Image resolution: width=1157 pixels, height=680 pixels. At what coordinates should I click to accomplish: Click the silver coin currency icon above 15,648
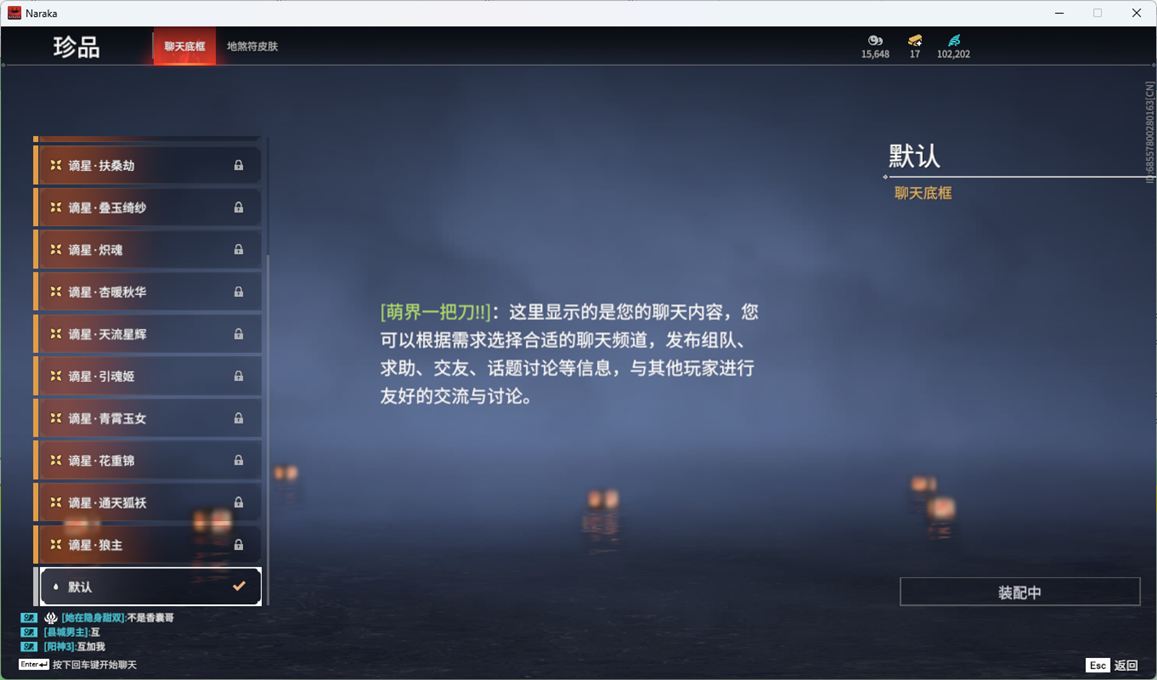875,40
